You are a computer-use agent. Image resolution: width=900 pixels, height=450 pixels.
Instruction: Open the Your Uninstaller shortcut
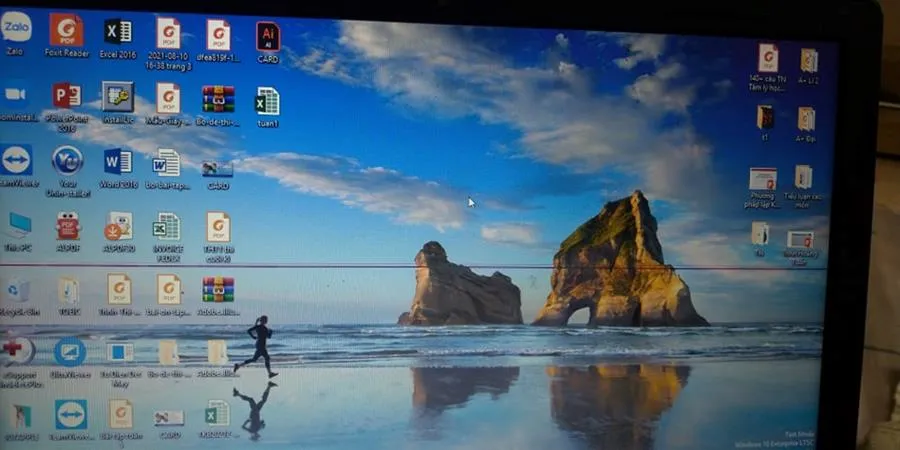pyautogui.click(x=67, y=161)
